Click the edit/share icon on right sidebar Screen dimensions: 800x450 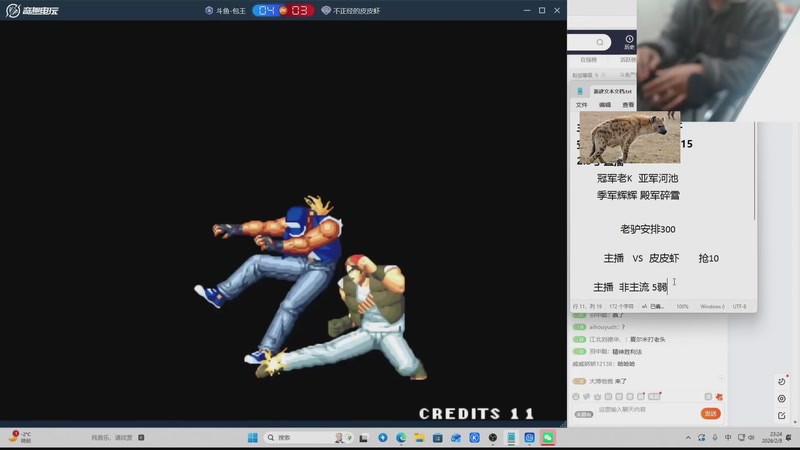782,415
